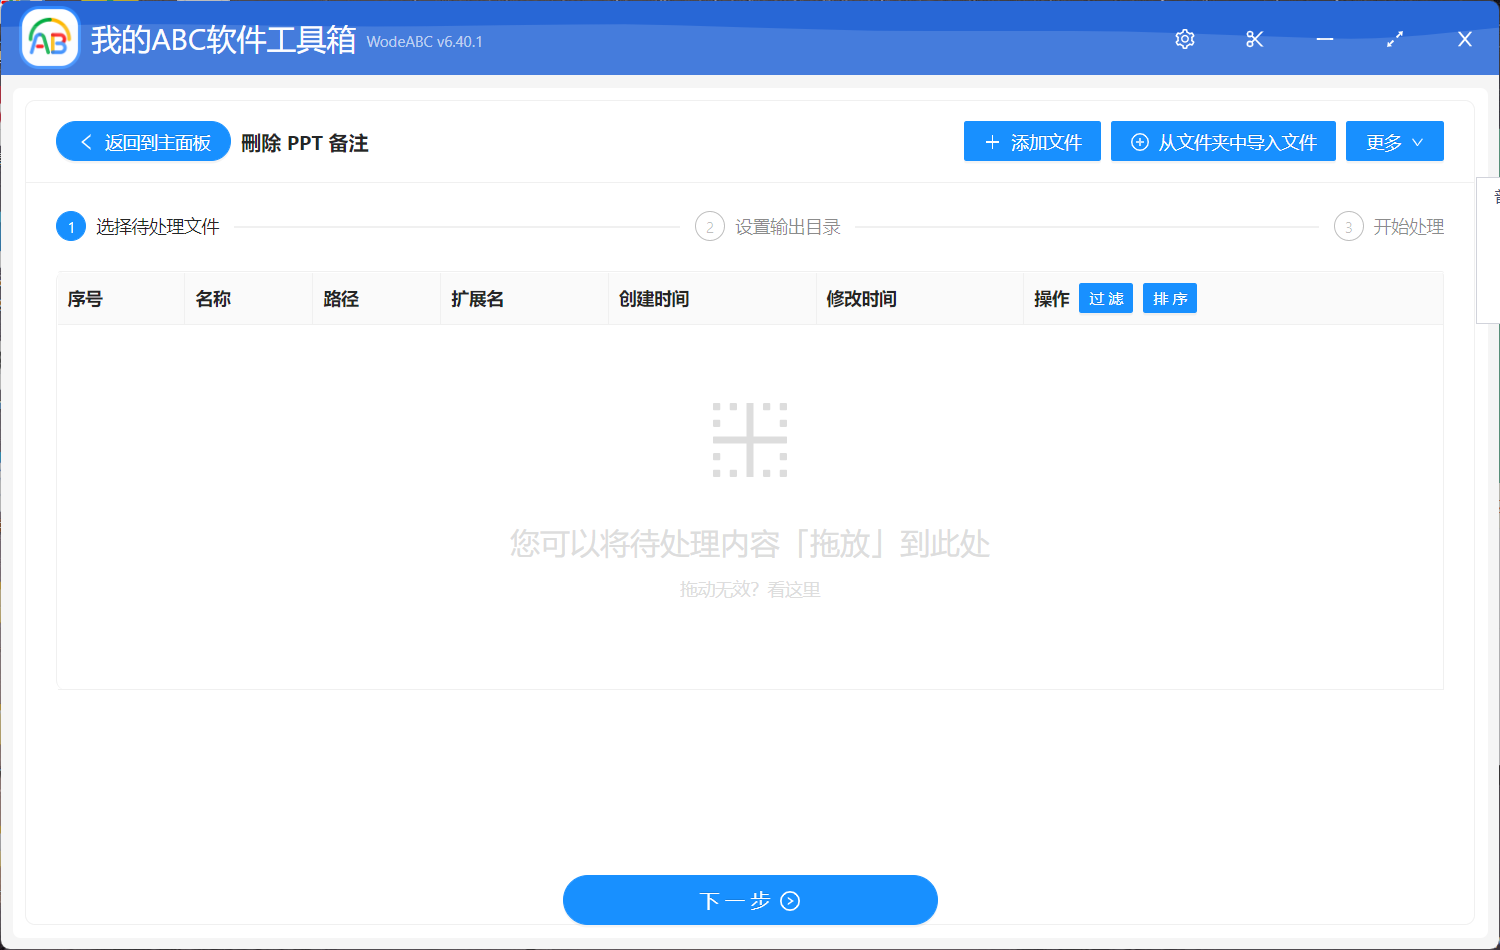Click the back chevron on 返回到主面板
Screen dimensions: 1500x950
[x=84, y=141]
